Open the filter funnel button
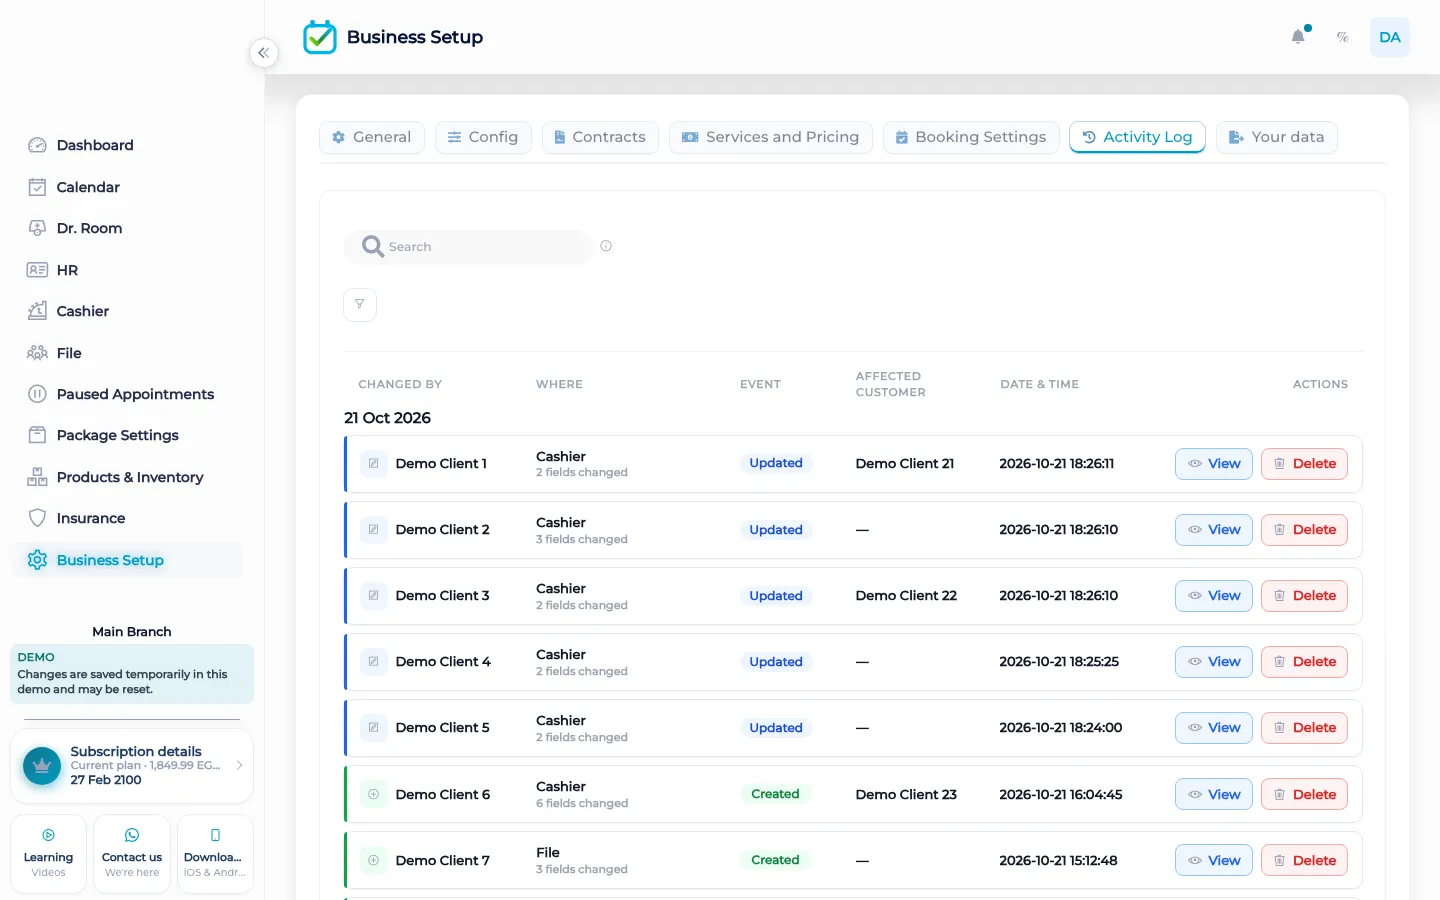Image resolution: width=1440 pixels, height=900 pixels. [360, 305]
